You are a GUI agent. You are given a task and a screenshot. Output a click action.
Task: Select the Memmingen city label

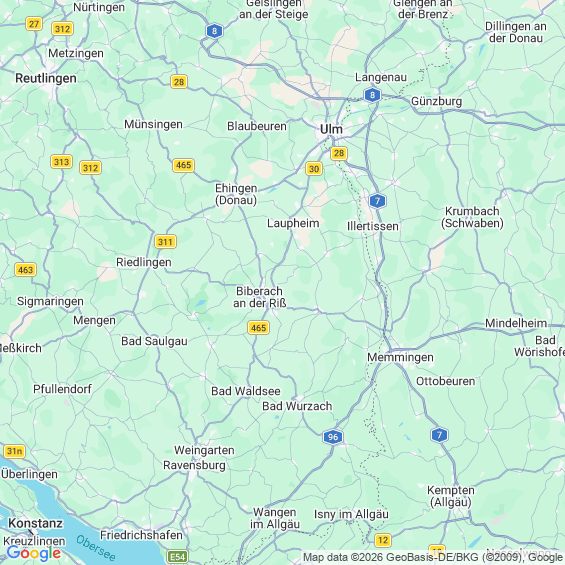click(400, 357)
